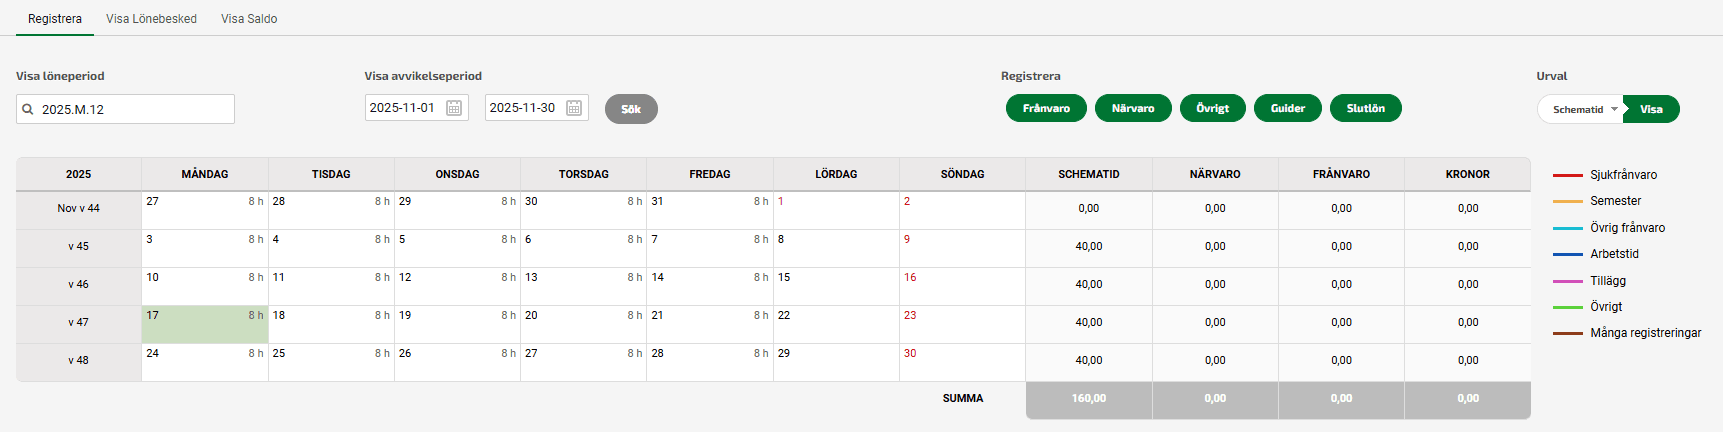1723x432 pixels.
Task: Register Frånvaro with the green button
Action: (1046, 108)
